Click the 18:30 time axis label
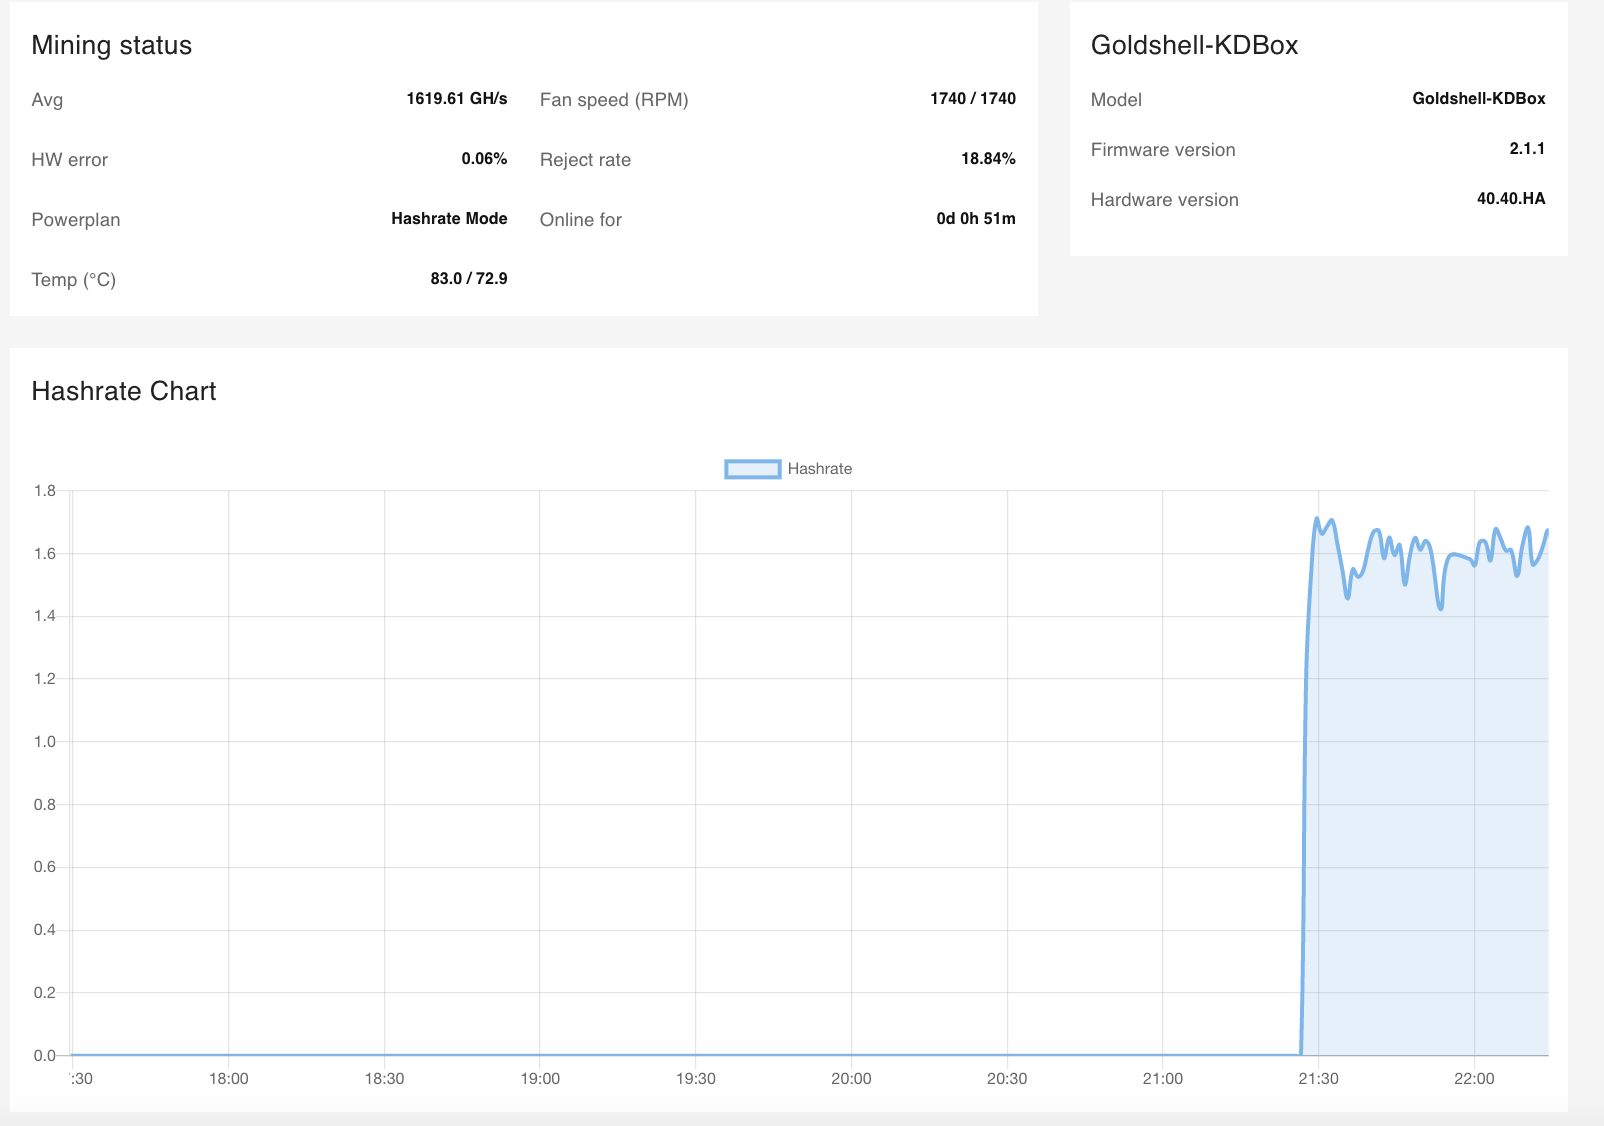The image size is (1604, 1126). click(385, 1079)
